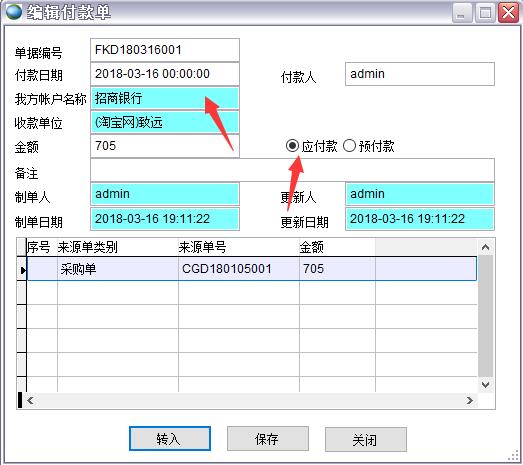The image size is (523, 465).
Task: Select the row indicator arrow for 采购单 row
Action: 22,269
